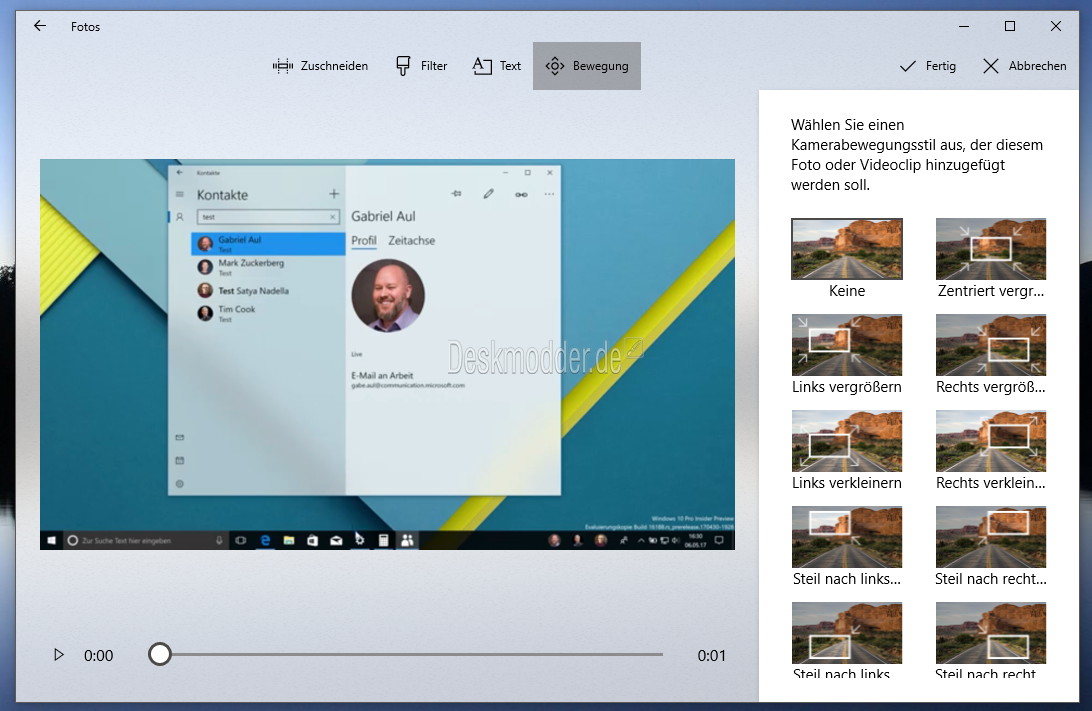The height and width of the screenshot is (711, 1092).
Task: Close the Fotos window
Action: (x=1056, y=26)
